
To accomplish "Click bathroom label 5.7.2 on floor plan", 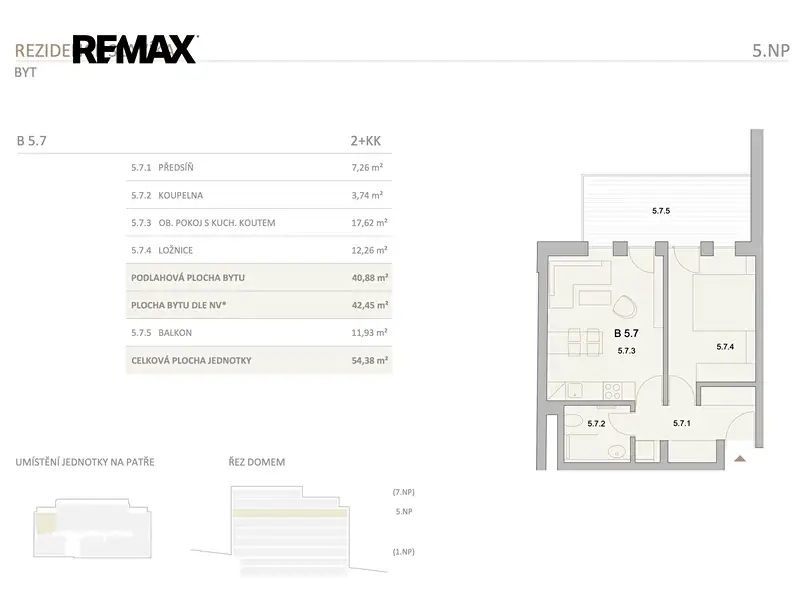I will point(596,423).
